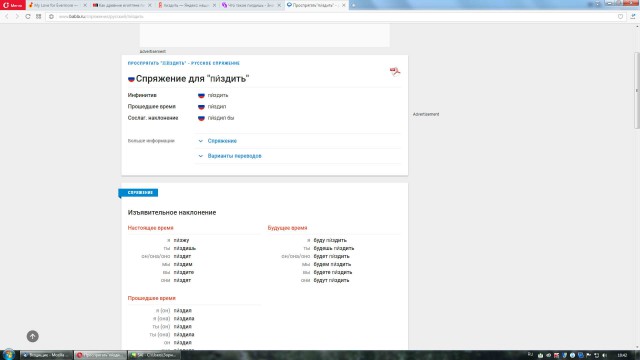Switch to the Mozilla window in taskbar
The height and width of the screenshot is (360, 640).
(x=47, y=355)
